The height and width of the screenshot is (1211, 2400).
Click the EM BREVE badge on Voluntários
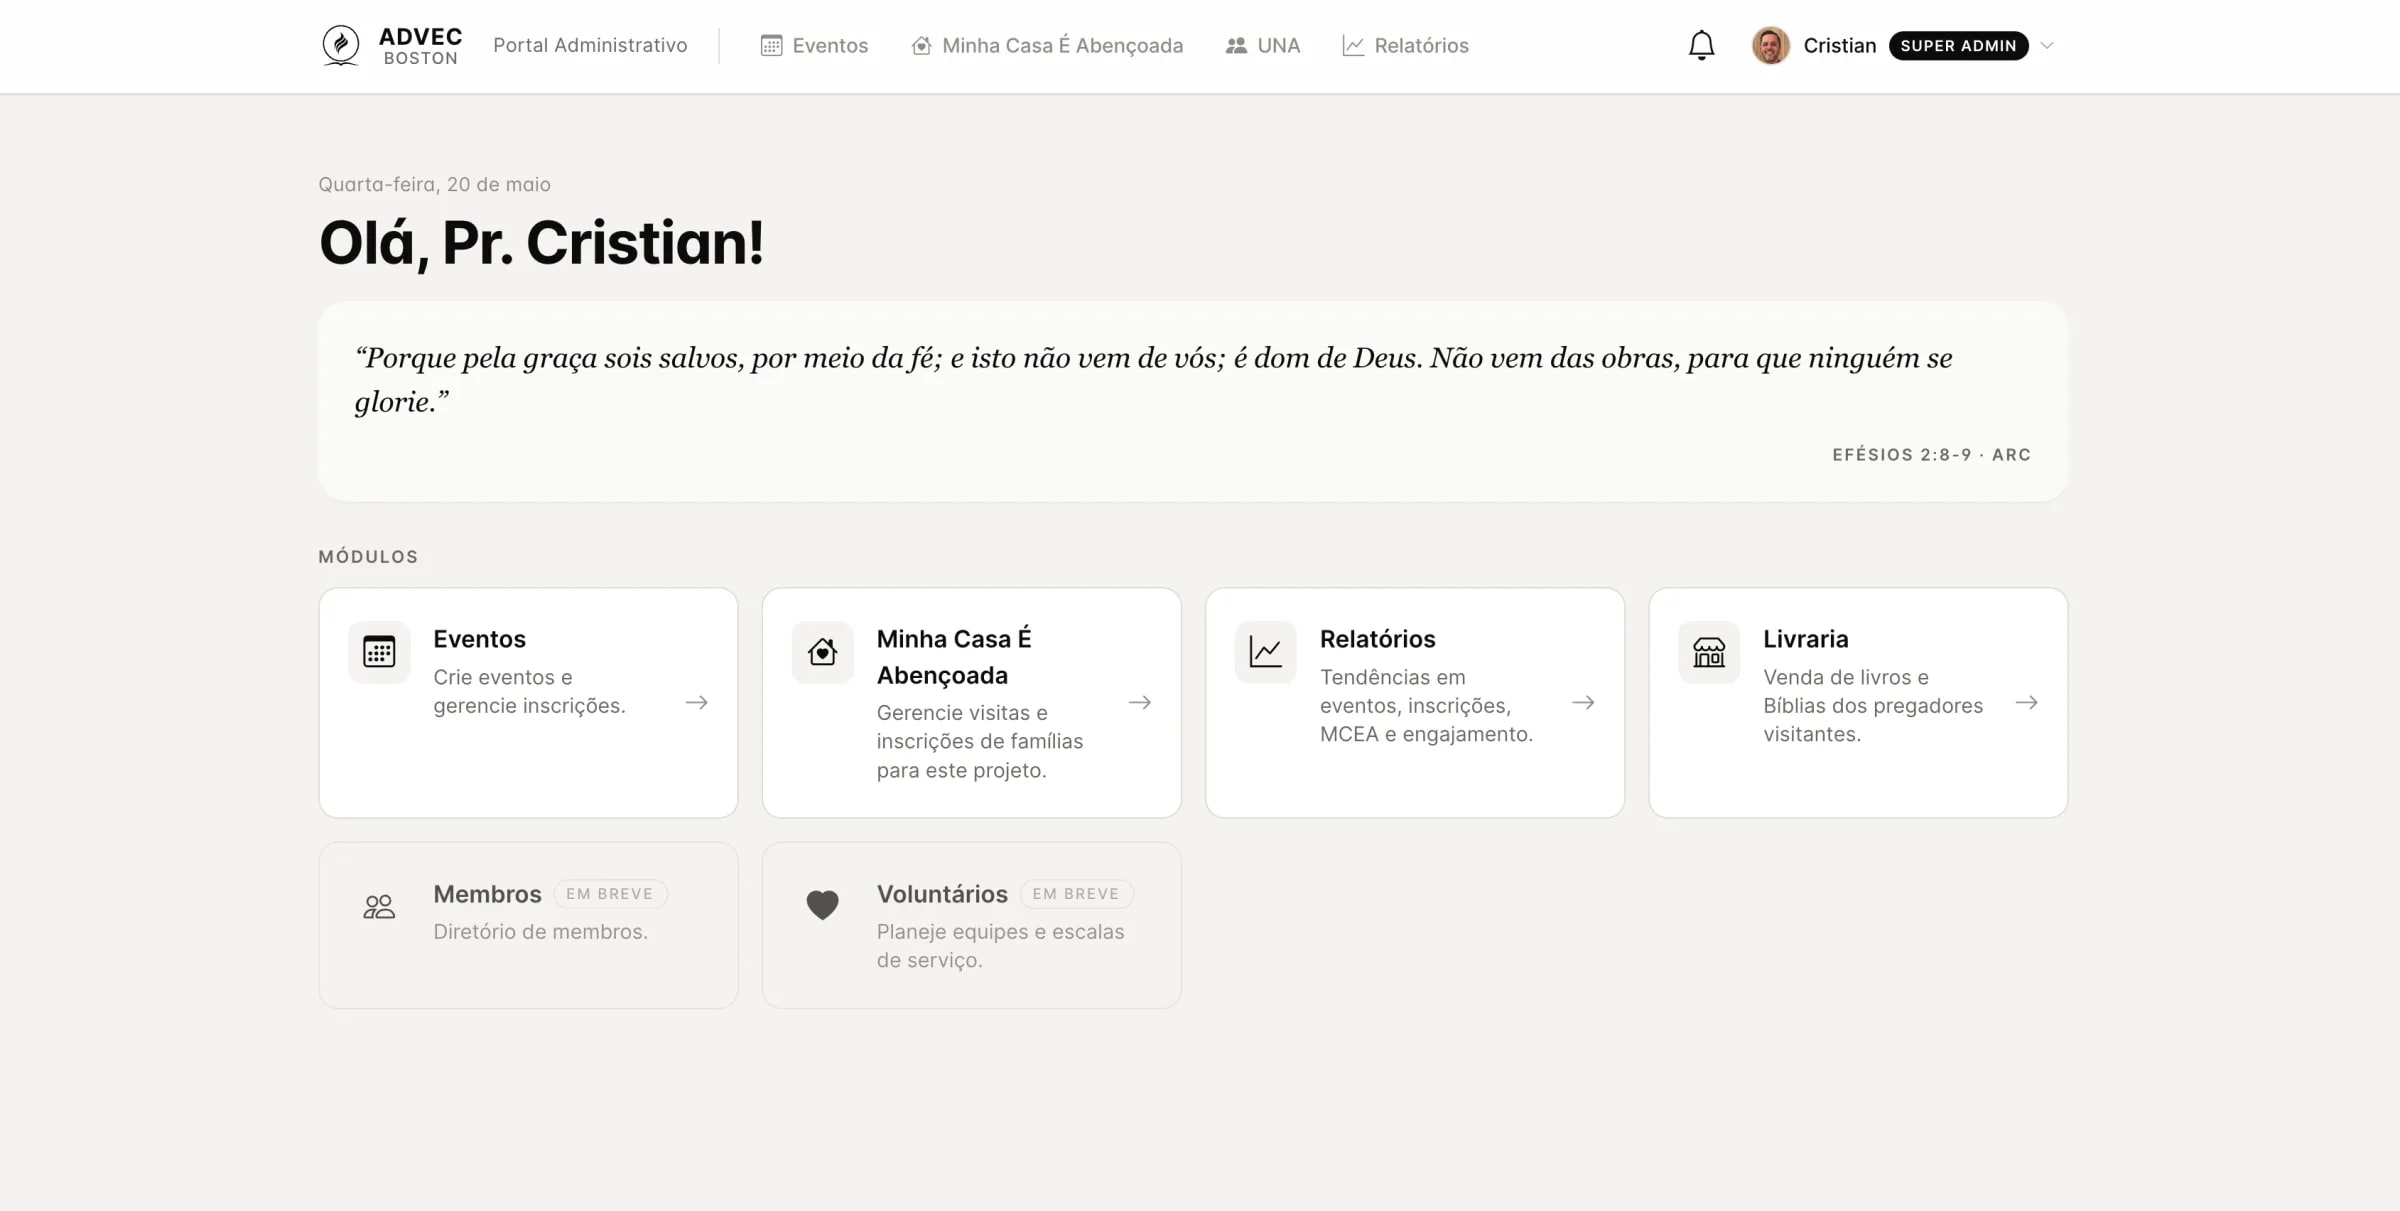pyautogui.click(x=1076, y=894)
